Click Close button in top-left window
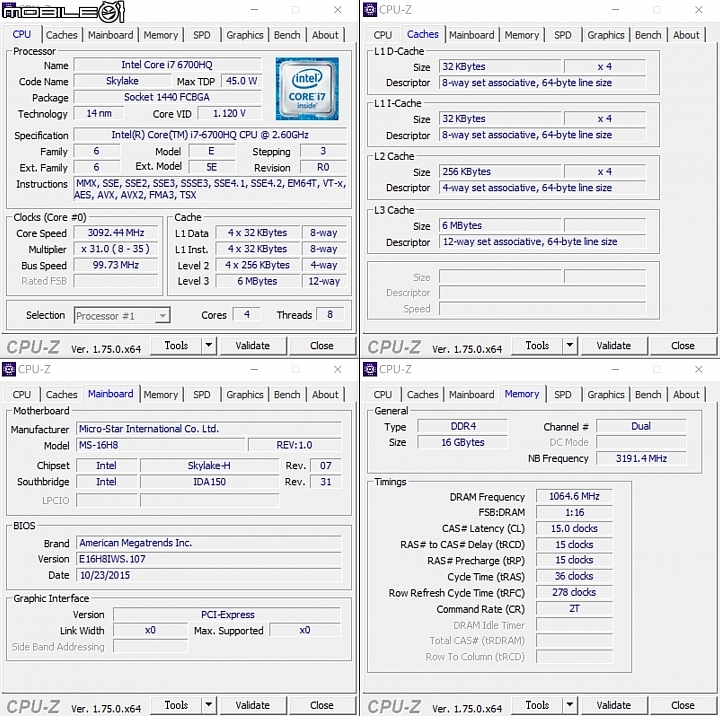This screenshot has width=720, height=716. click(321, 345)
